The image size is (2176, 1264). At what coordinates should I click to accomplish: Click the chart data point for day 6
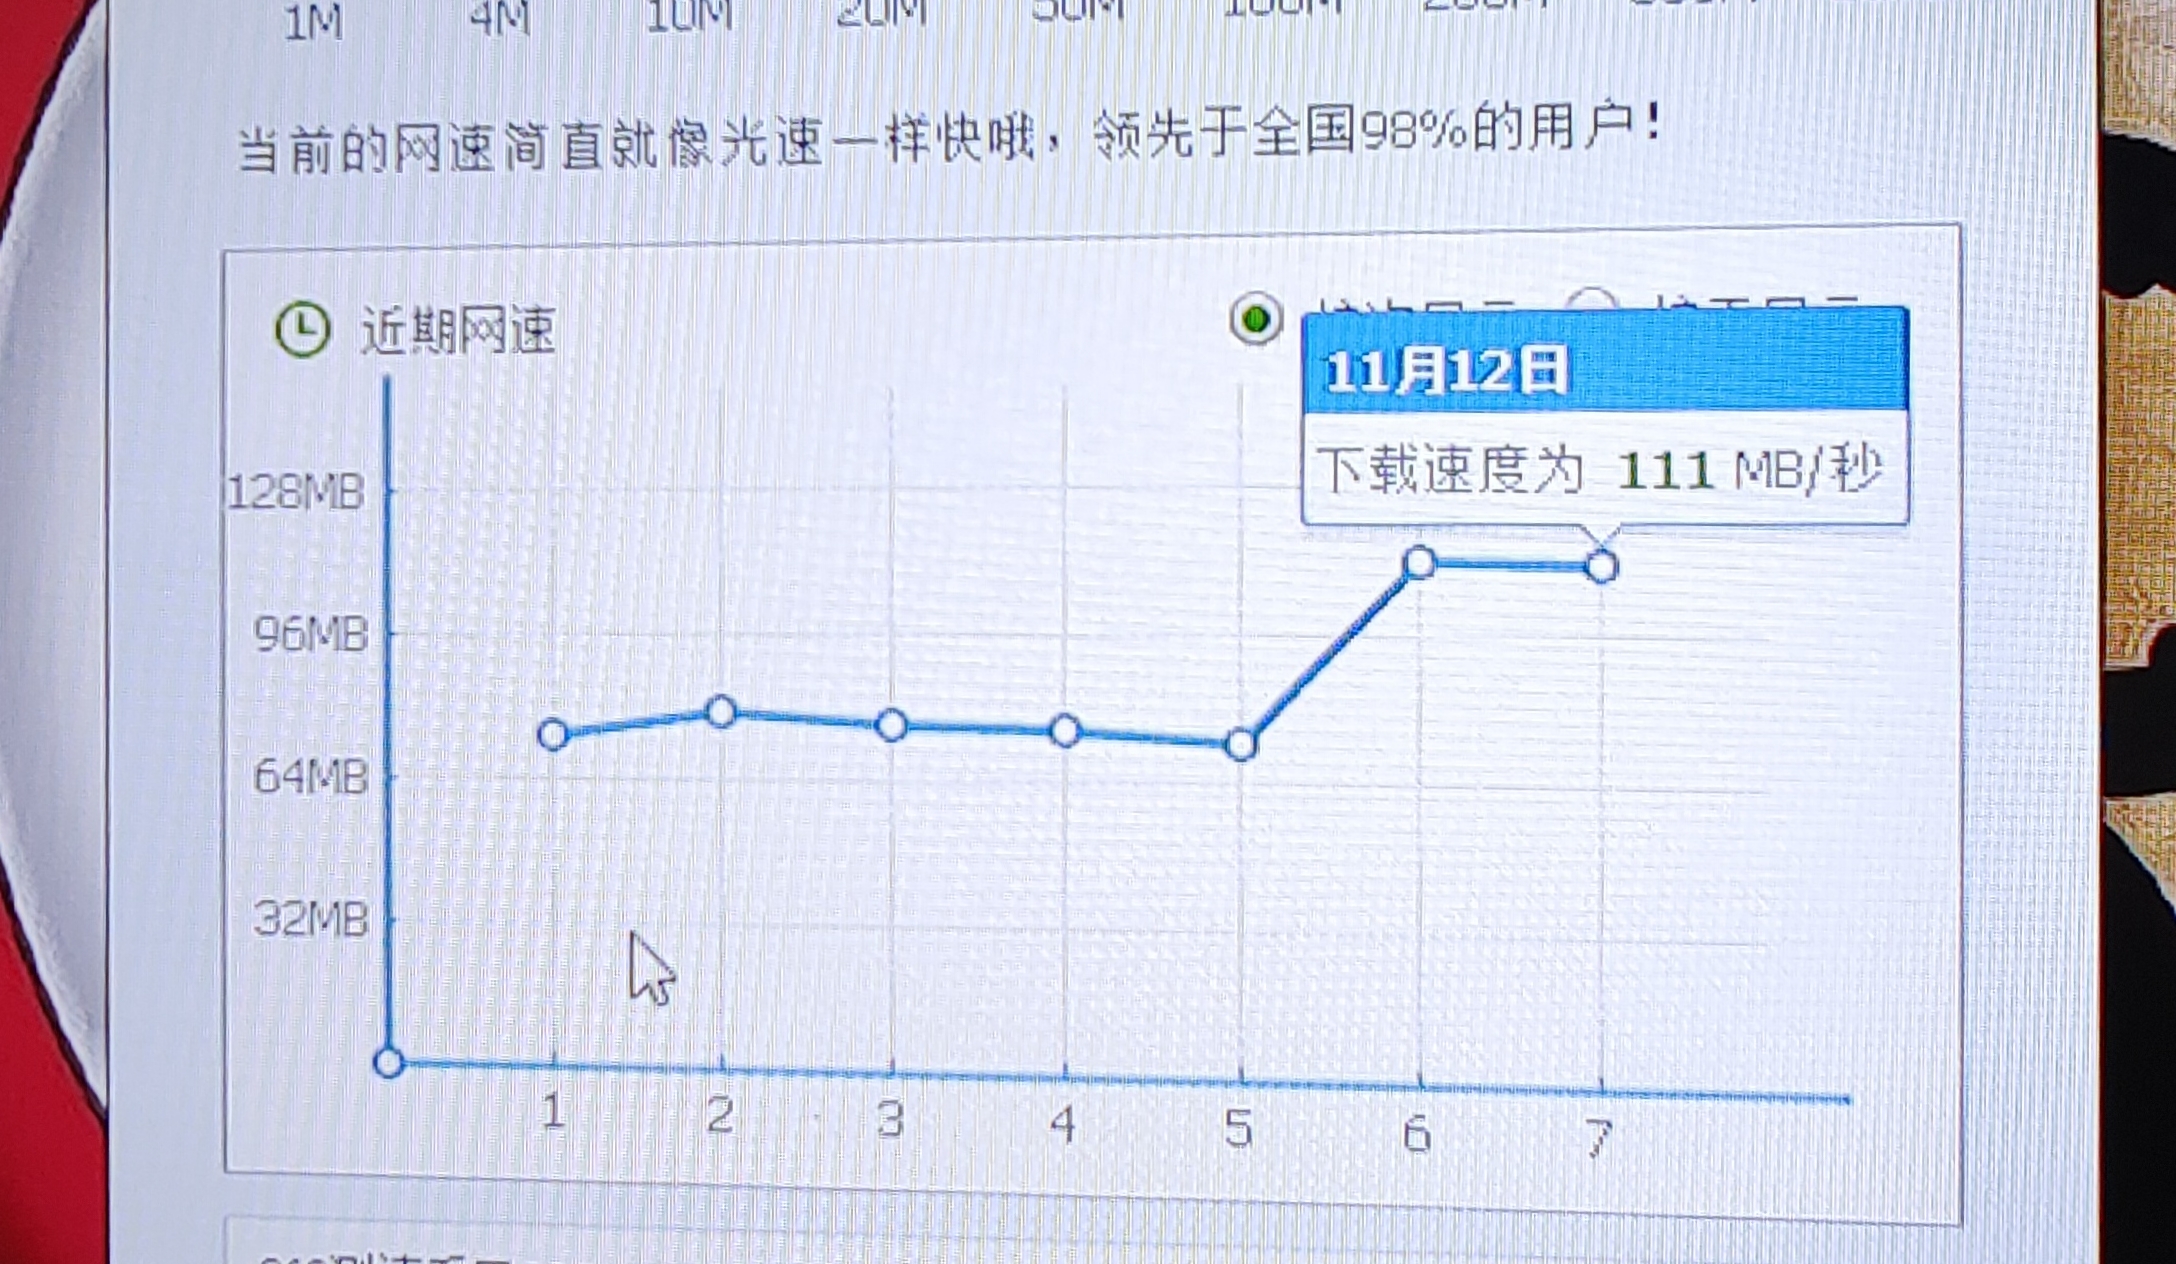1419,563
